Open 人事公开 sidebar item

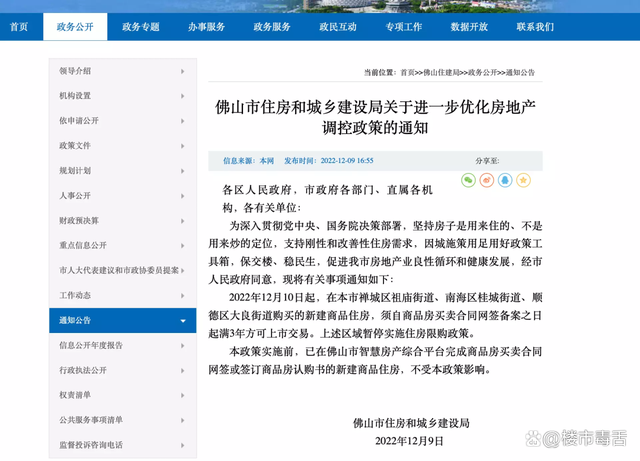[122, 196]
